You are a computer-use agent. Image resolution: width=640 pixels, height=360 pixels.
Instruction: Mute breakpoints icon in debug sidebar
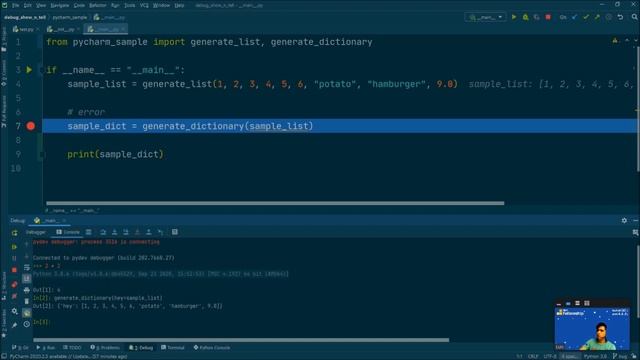coord(14,296)
